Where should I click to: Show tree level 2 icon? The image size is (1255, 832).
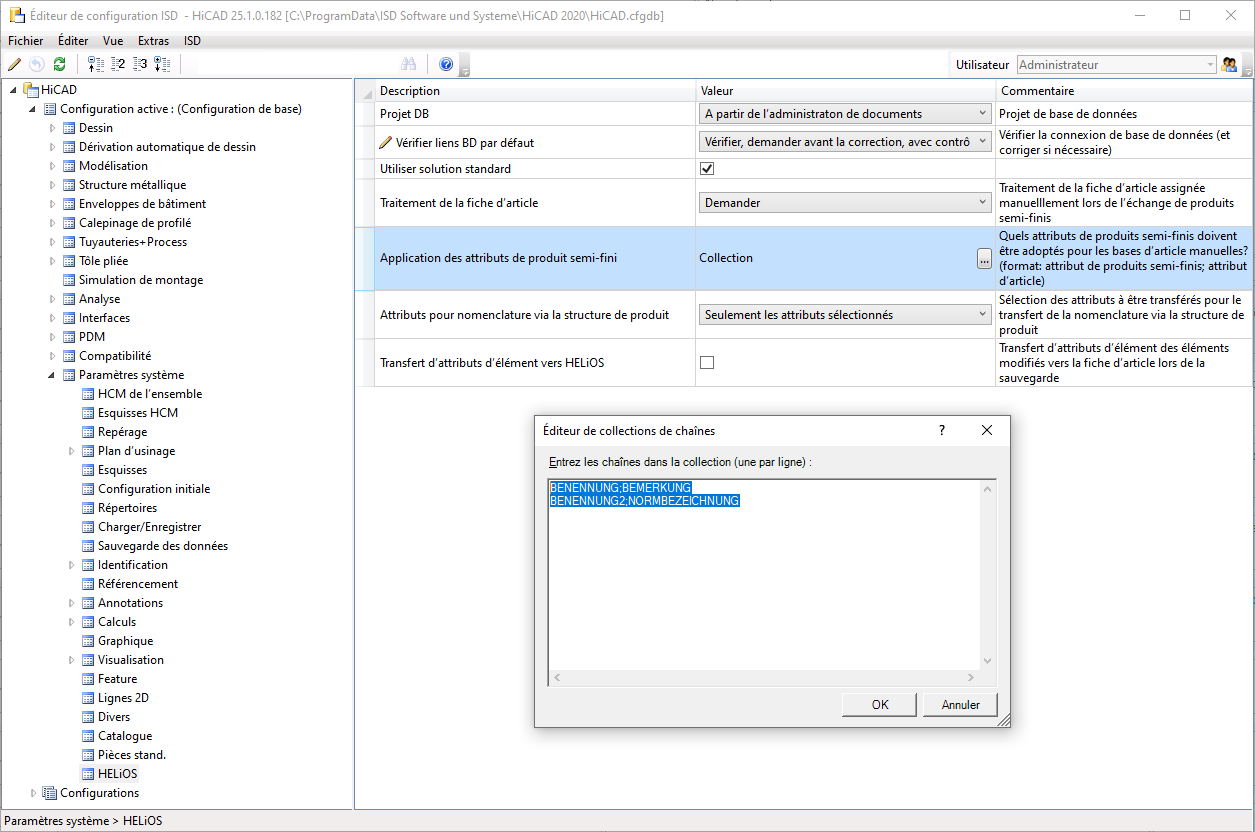coord(118,64)
